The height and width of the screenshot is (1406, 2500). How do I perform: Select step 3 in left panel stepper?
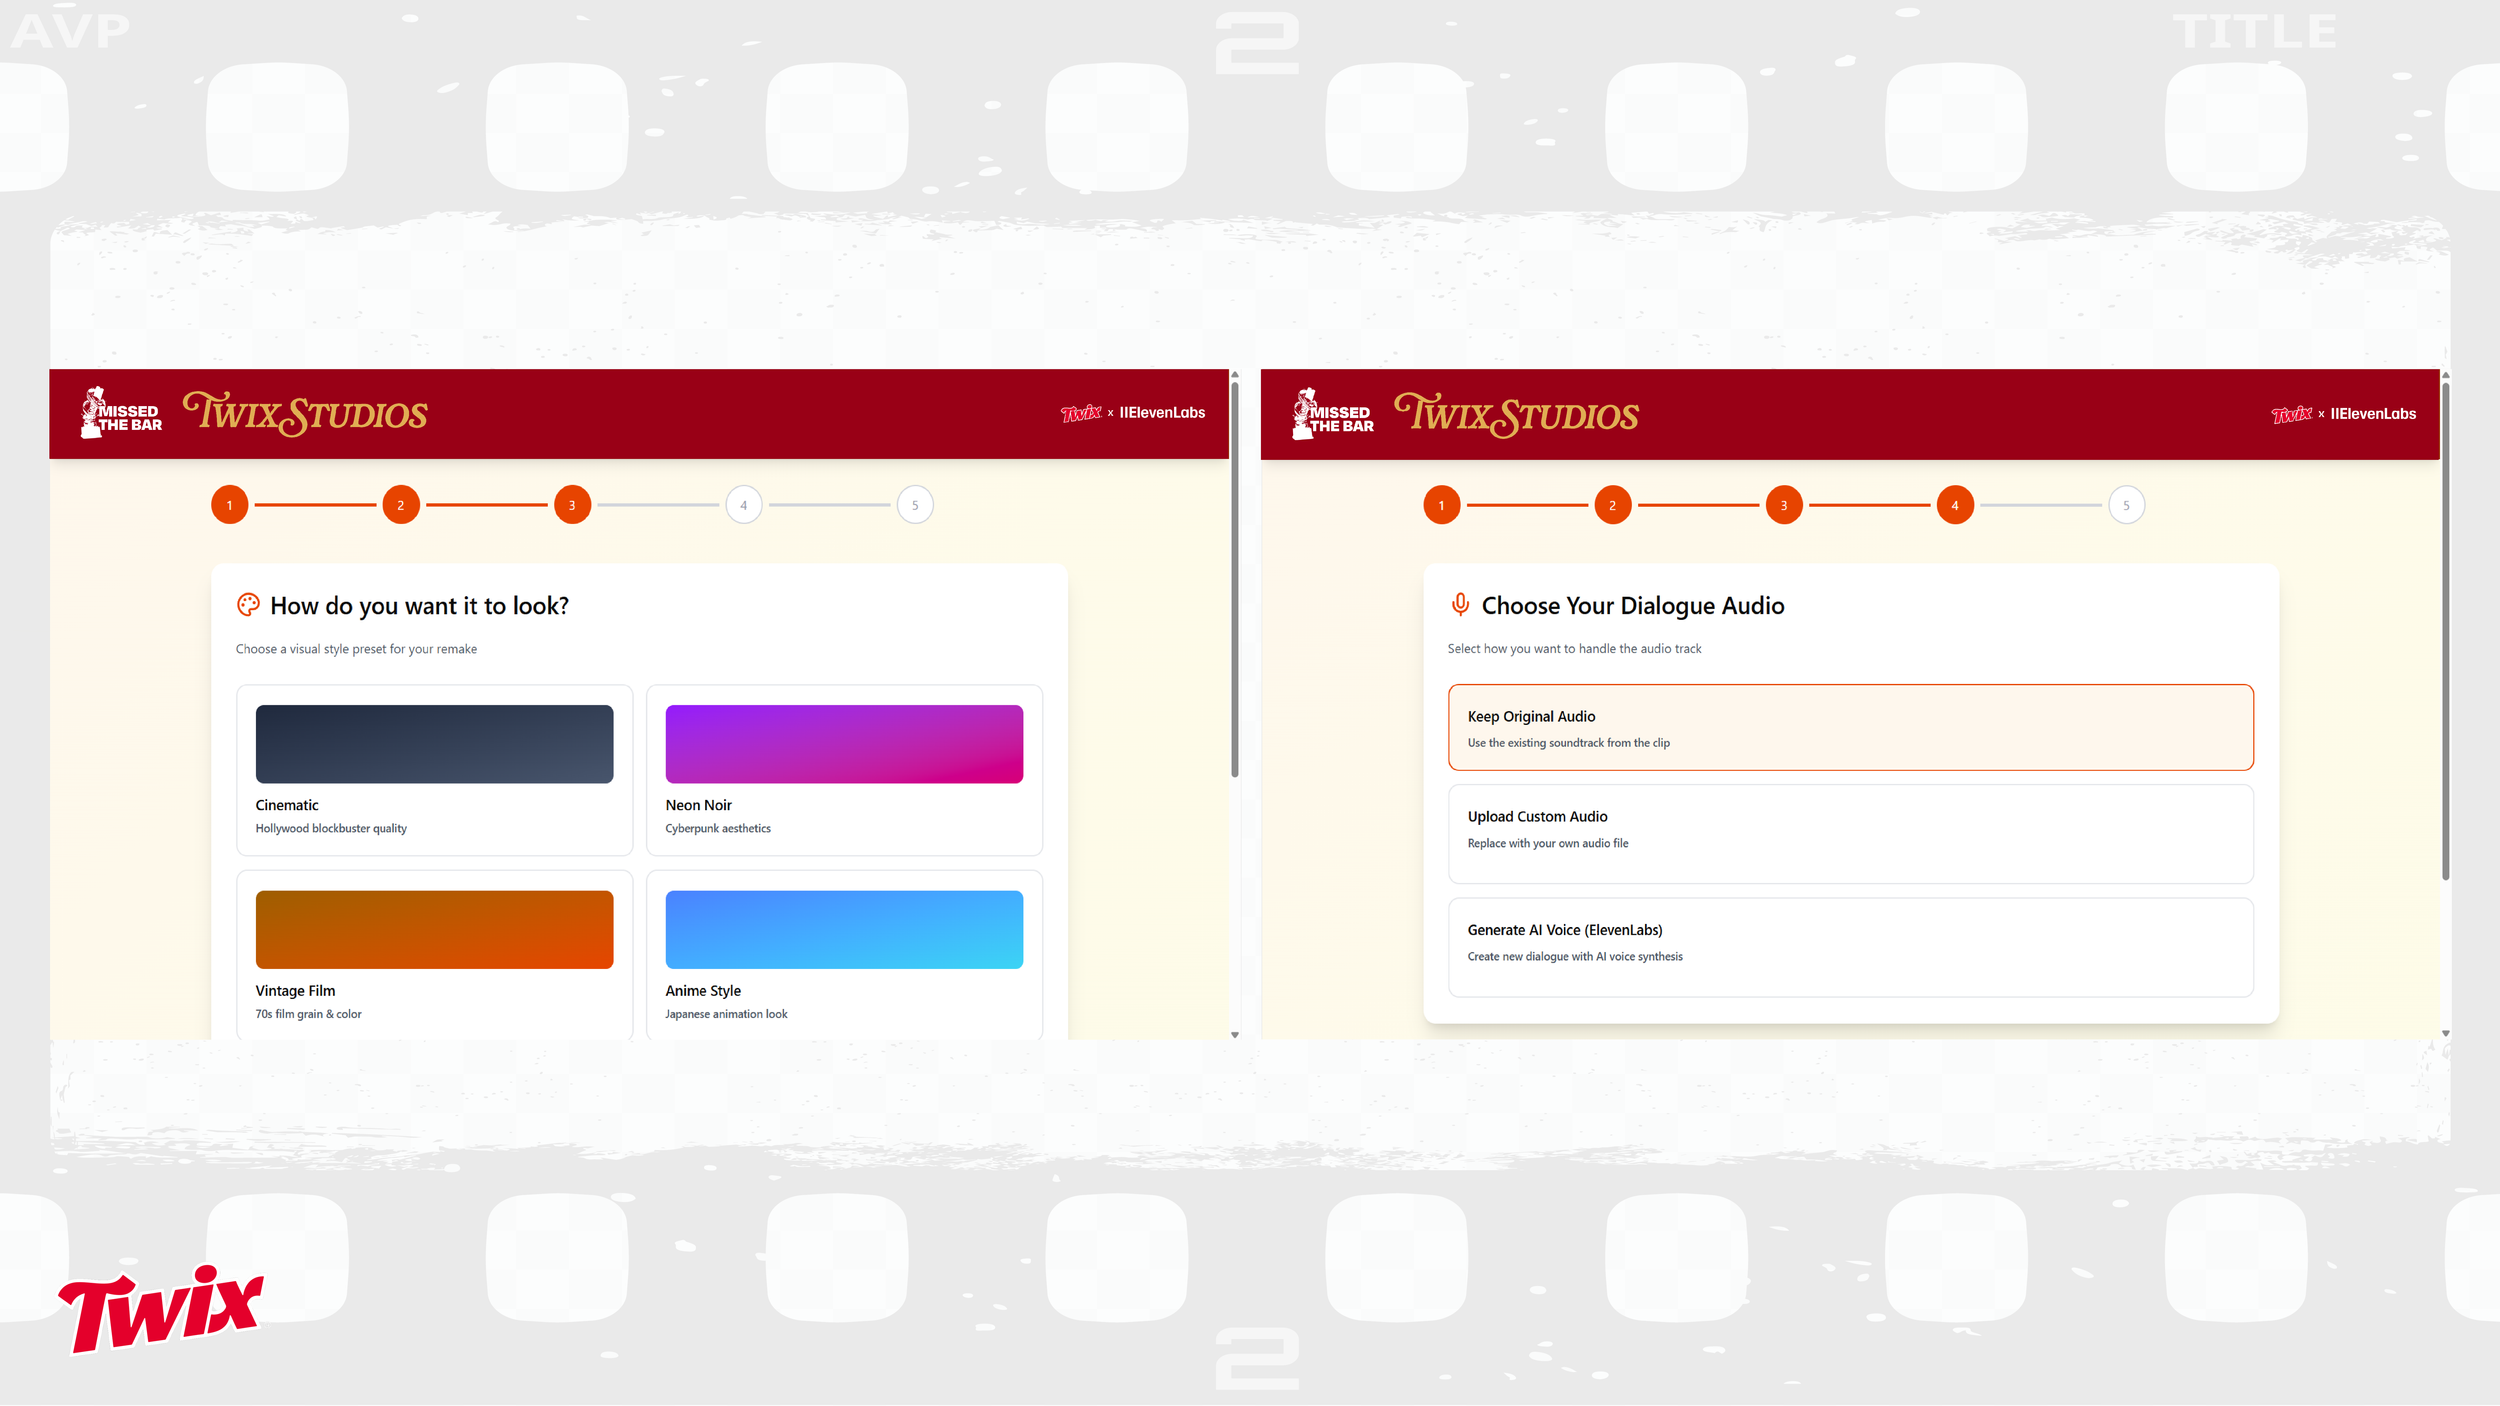pos(572,505)
